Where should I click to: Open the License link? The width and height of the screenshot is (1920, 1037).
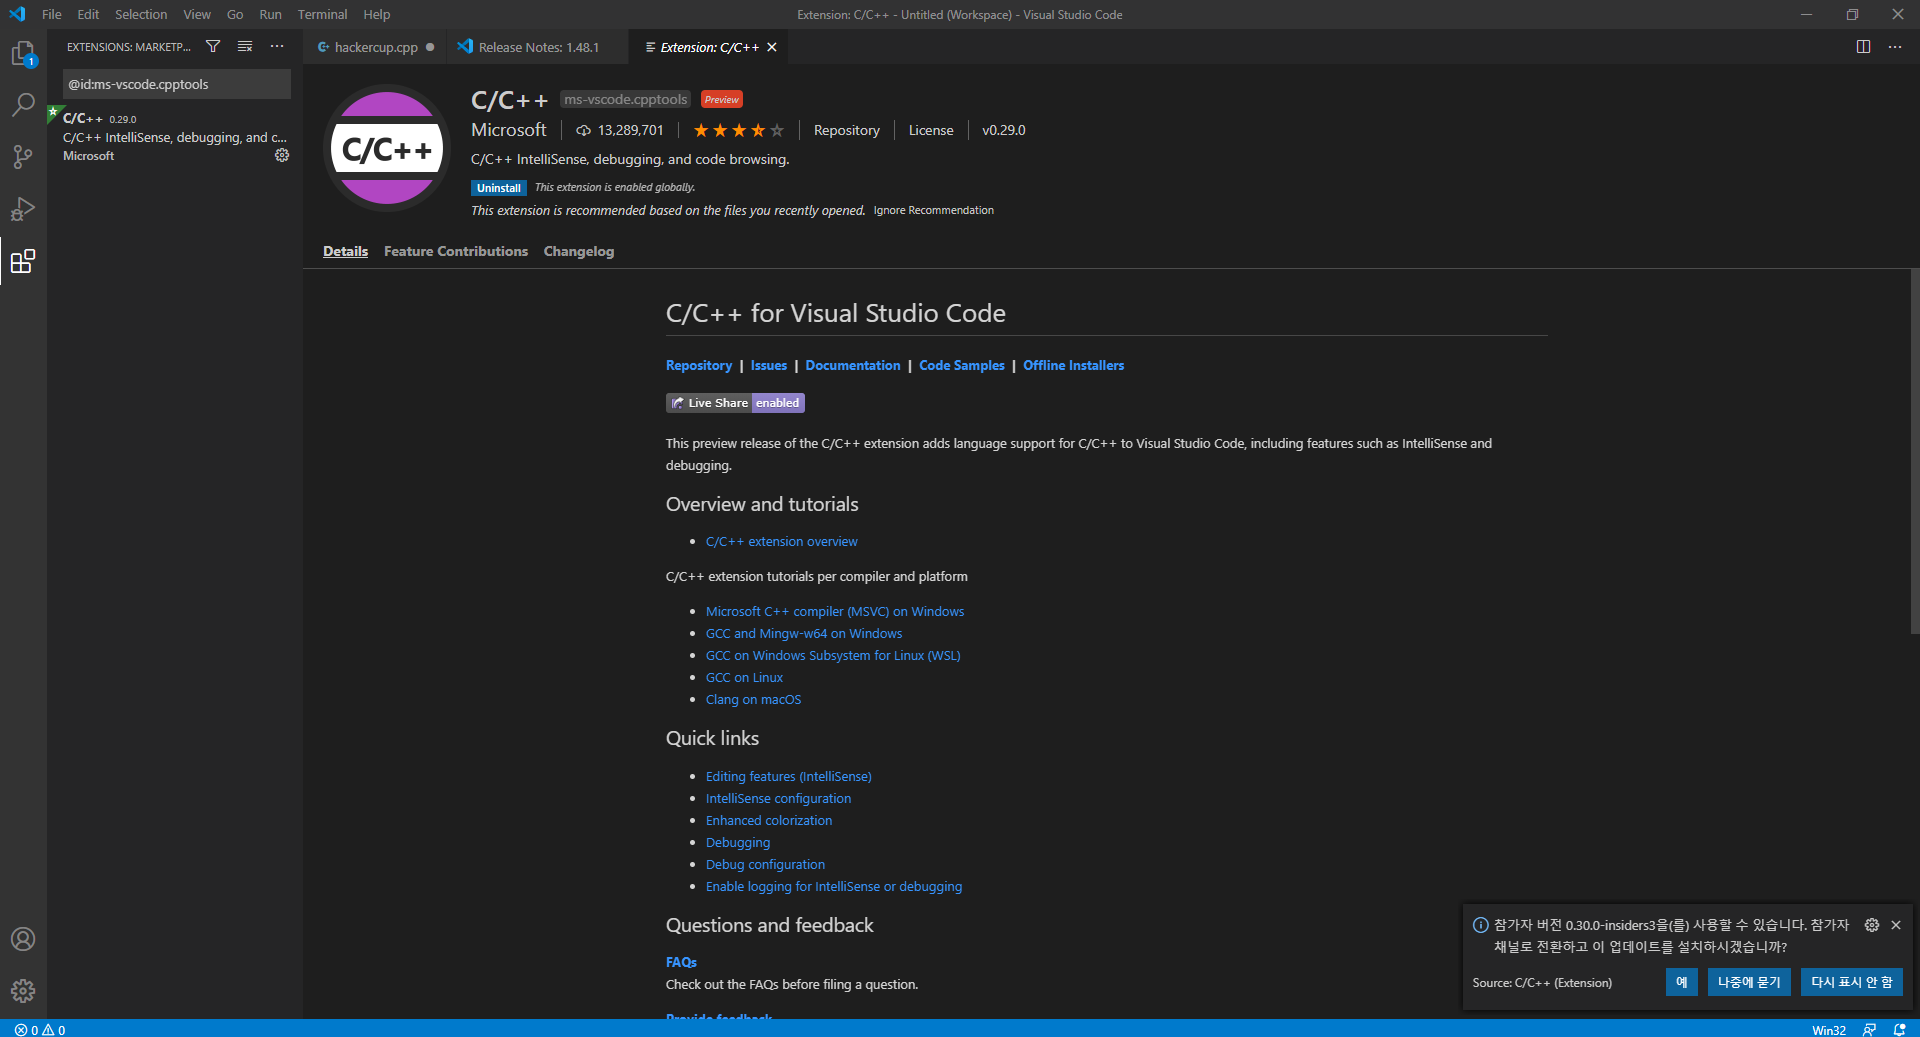(931, 130)
